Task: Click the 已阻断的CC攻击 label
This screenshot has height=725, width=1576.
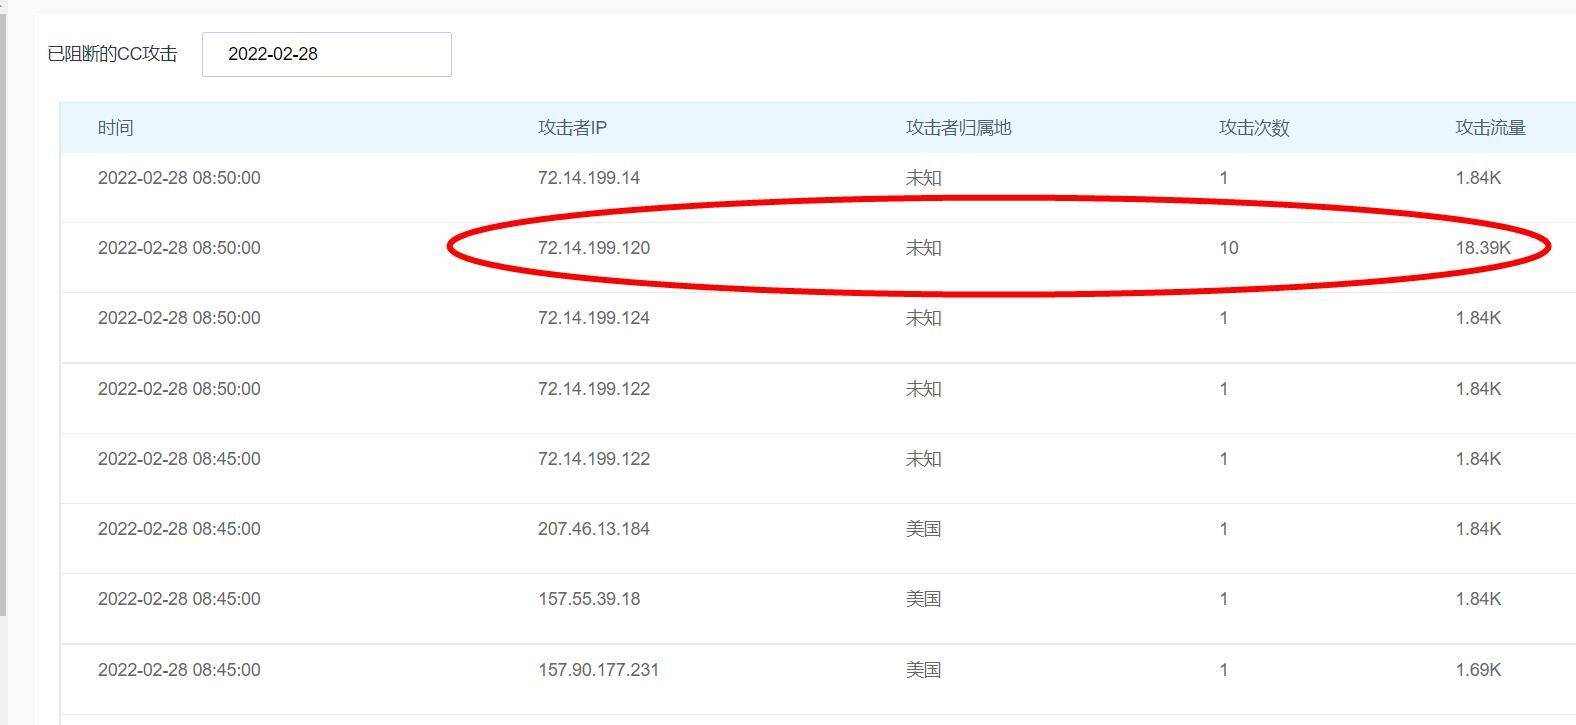Action: pos(112,54)
